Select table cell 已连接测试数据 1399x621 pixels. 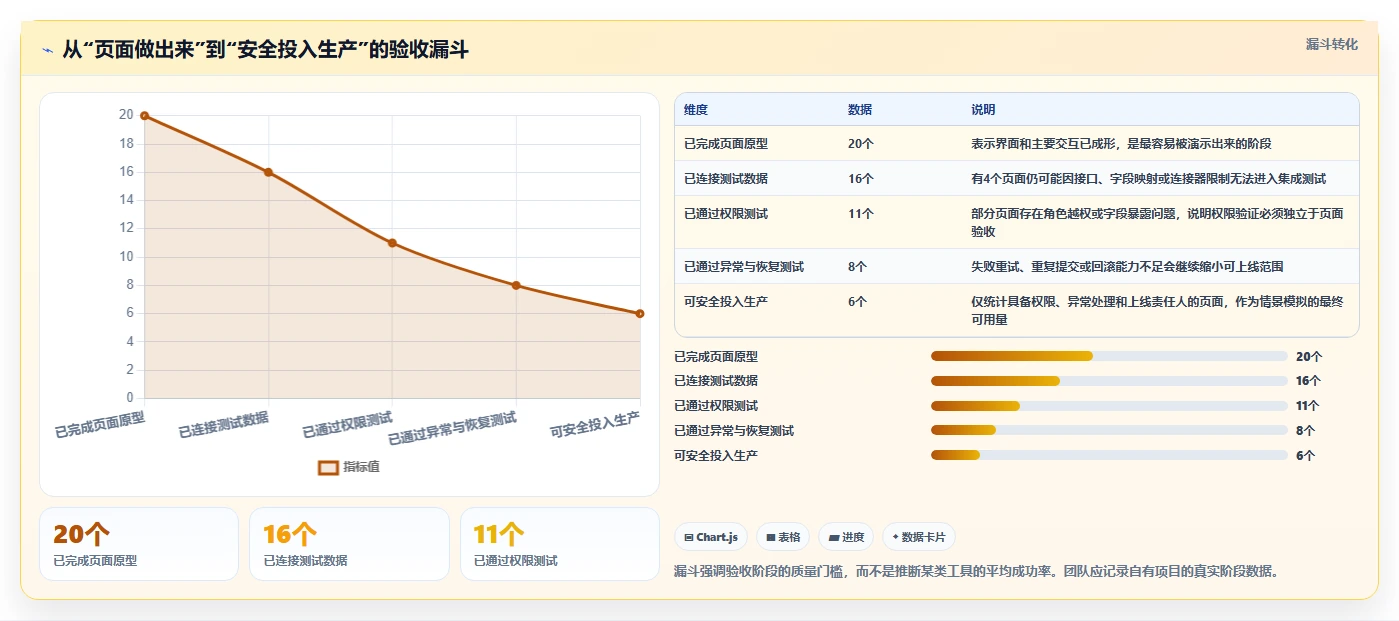[726, 179]
